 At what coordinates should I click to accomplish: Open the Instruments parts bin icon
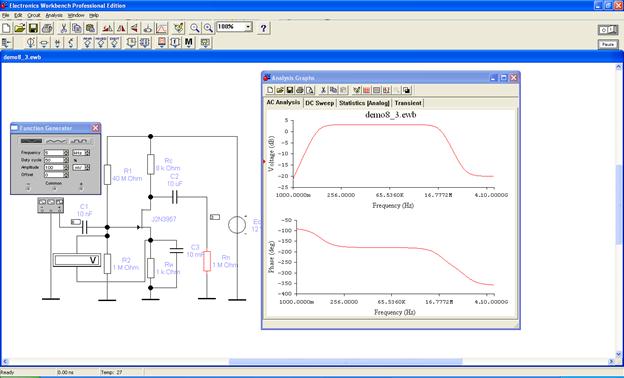point(205,42)
